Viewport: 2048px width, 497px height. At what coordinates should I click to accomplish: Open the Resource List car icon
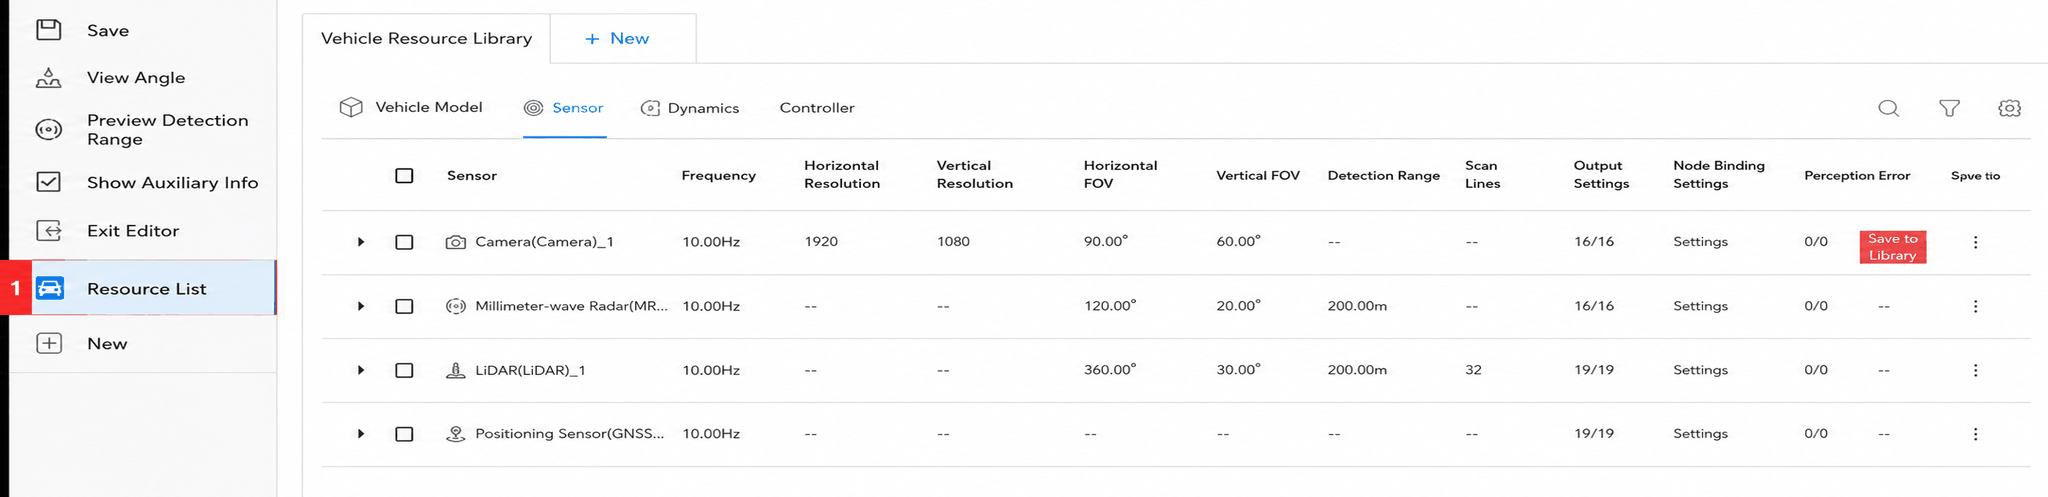coord(49,288)
